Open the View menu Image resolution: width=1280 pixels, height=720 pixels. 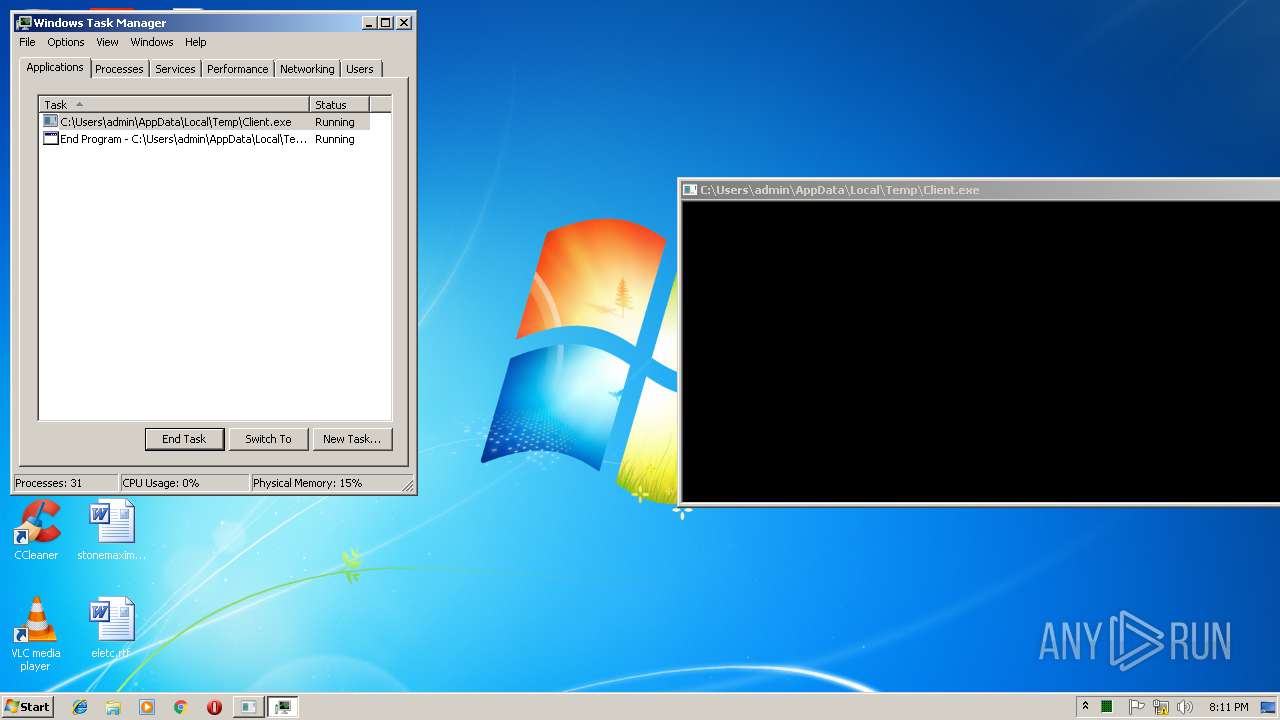[107, 42]
